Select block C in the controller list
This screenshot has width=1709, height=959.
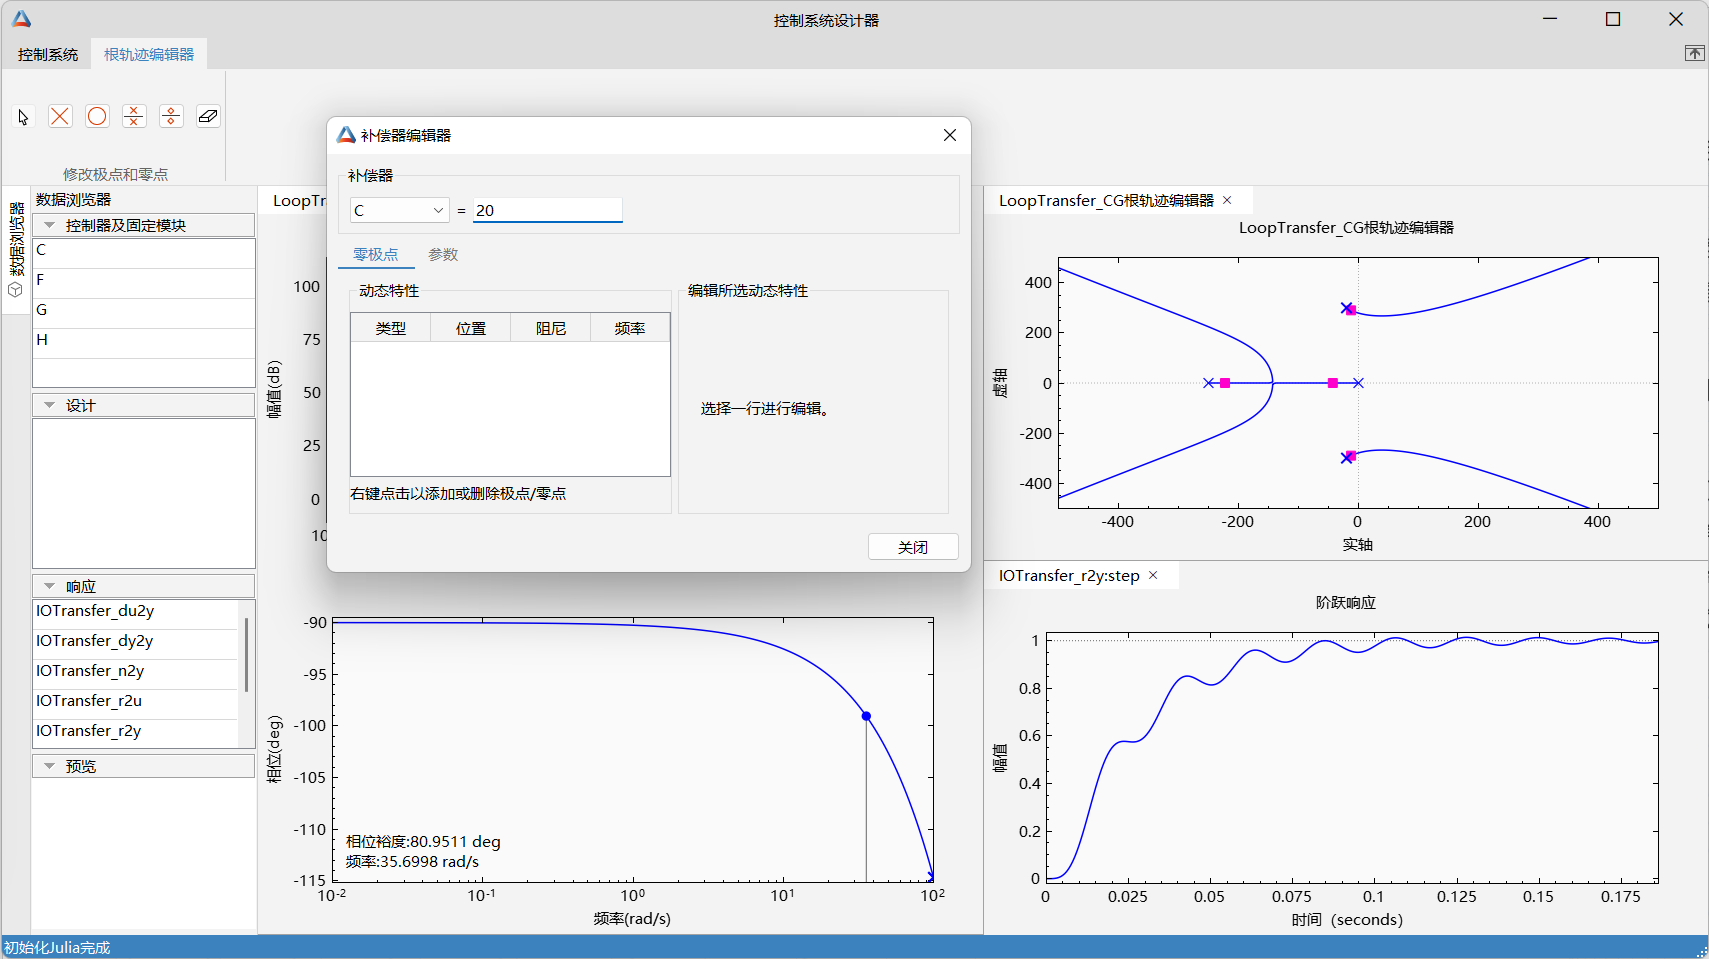(x=144, y=253)
